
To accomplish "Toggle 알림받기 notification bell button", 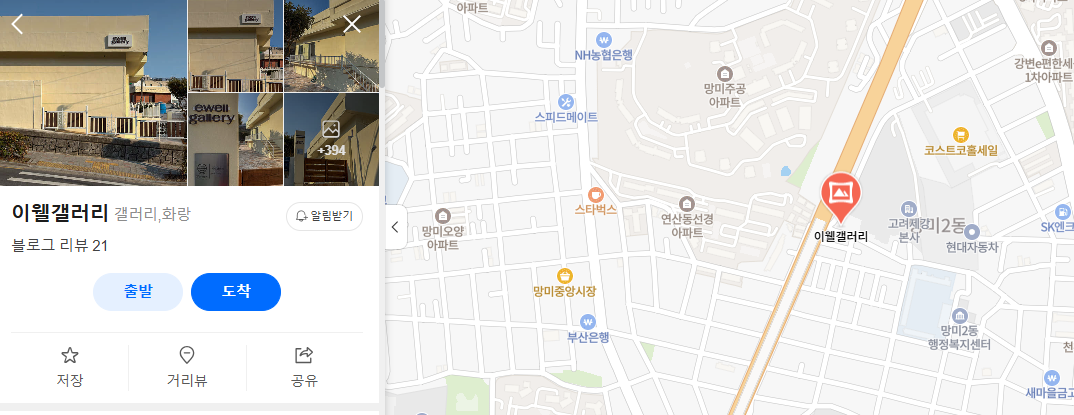I will 324,216.
